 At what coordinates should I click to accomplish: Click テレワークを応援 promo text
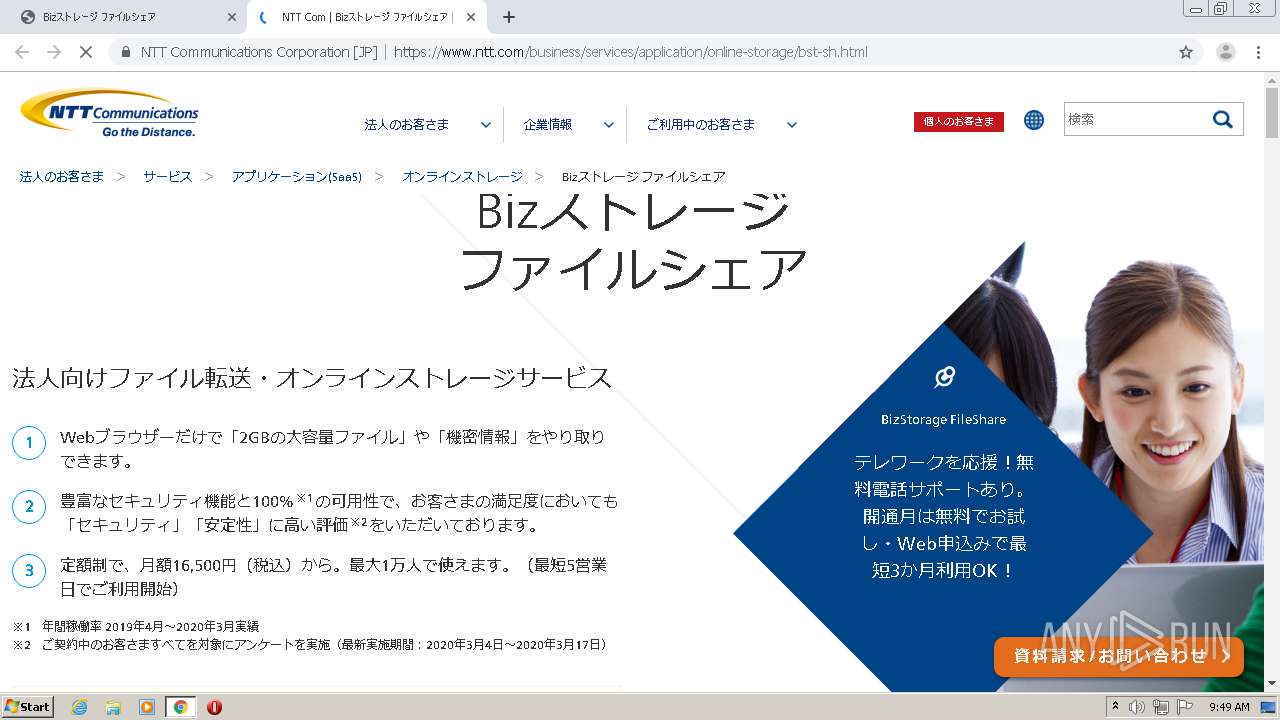[x=943, y=516]
